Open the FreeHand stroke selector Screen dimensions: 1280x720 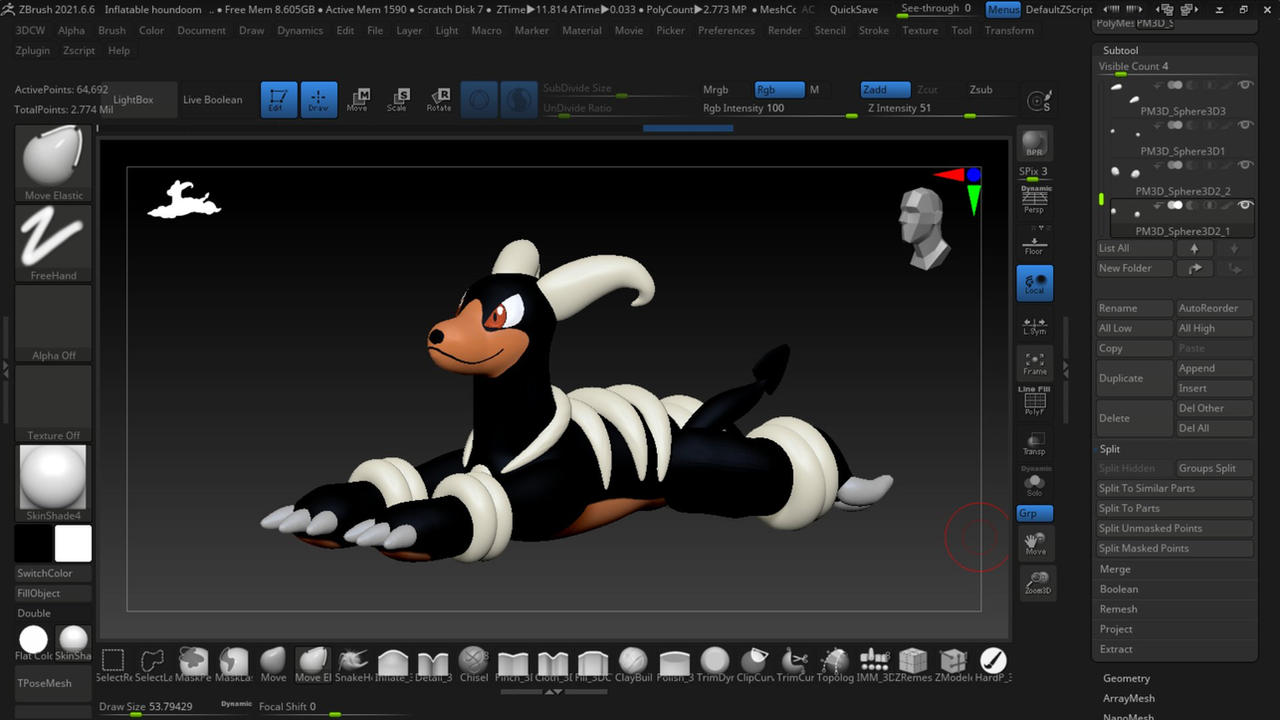(x=54, y=244)
